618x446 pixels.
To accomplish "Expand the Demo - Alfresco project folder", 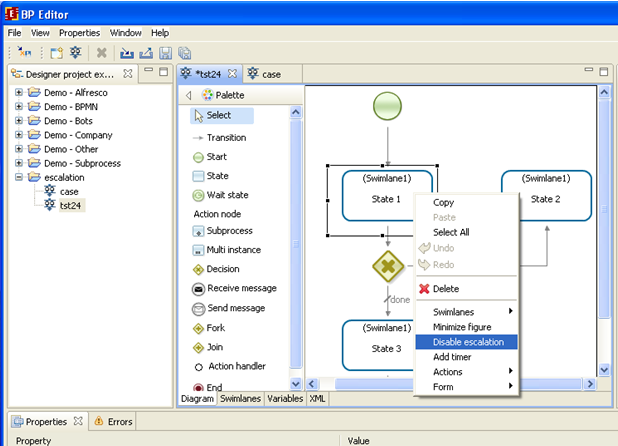I will (18, 93).
